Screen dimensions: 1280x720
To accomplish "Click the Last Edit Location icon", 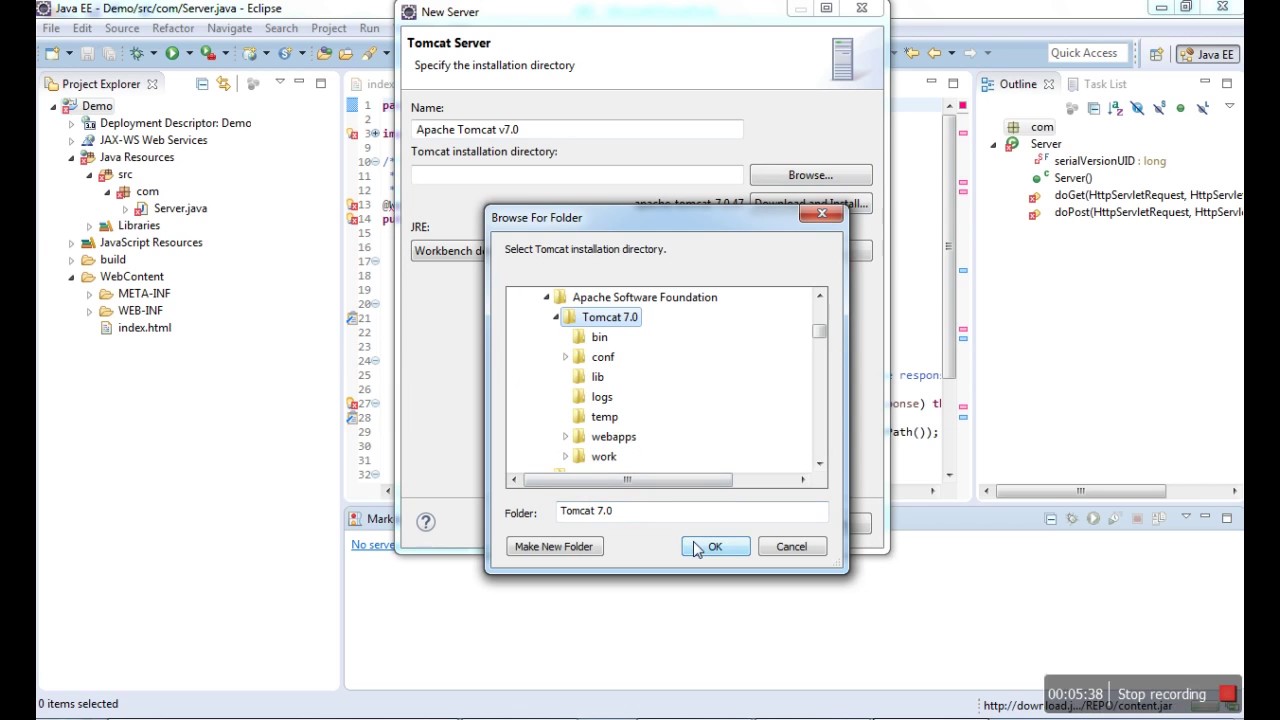I will [911, 53].
